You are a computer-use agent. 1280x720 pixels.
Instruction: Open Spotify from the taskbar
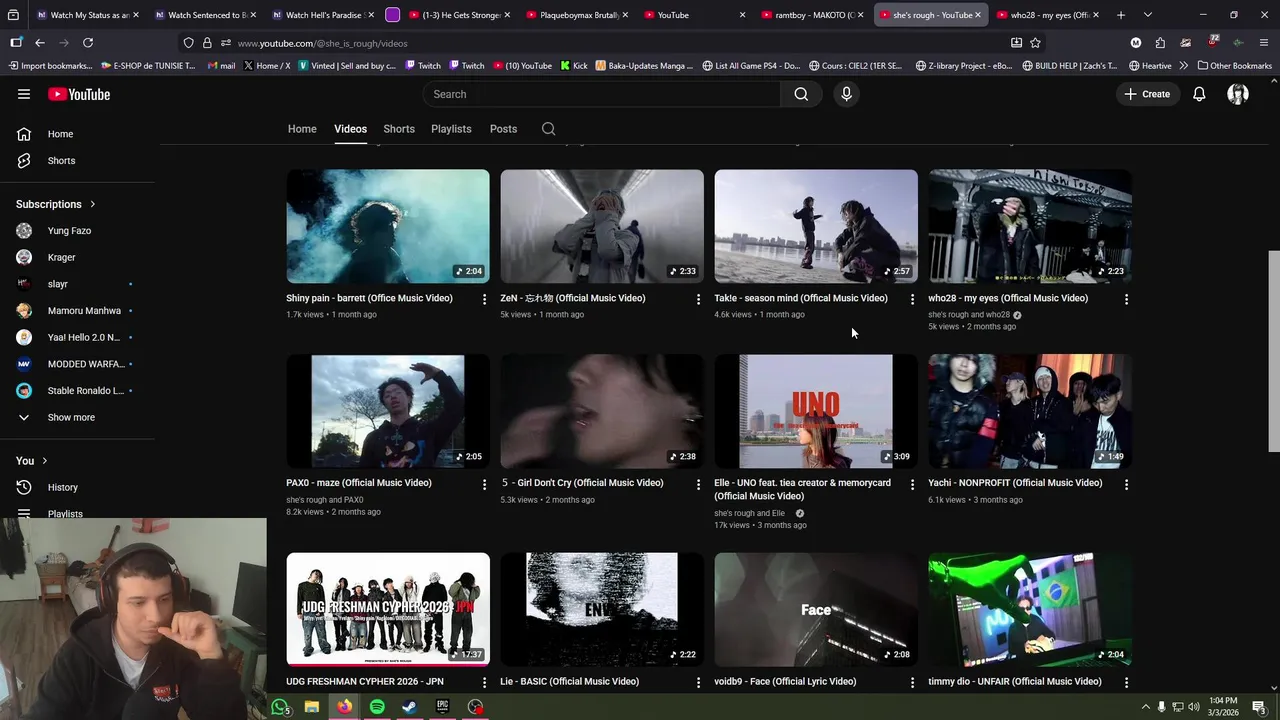[377, 707]
